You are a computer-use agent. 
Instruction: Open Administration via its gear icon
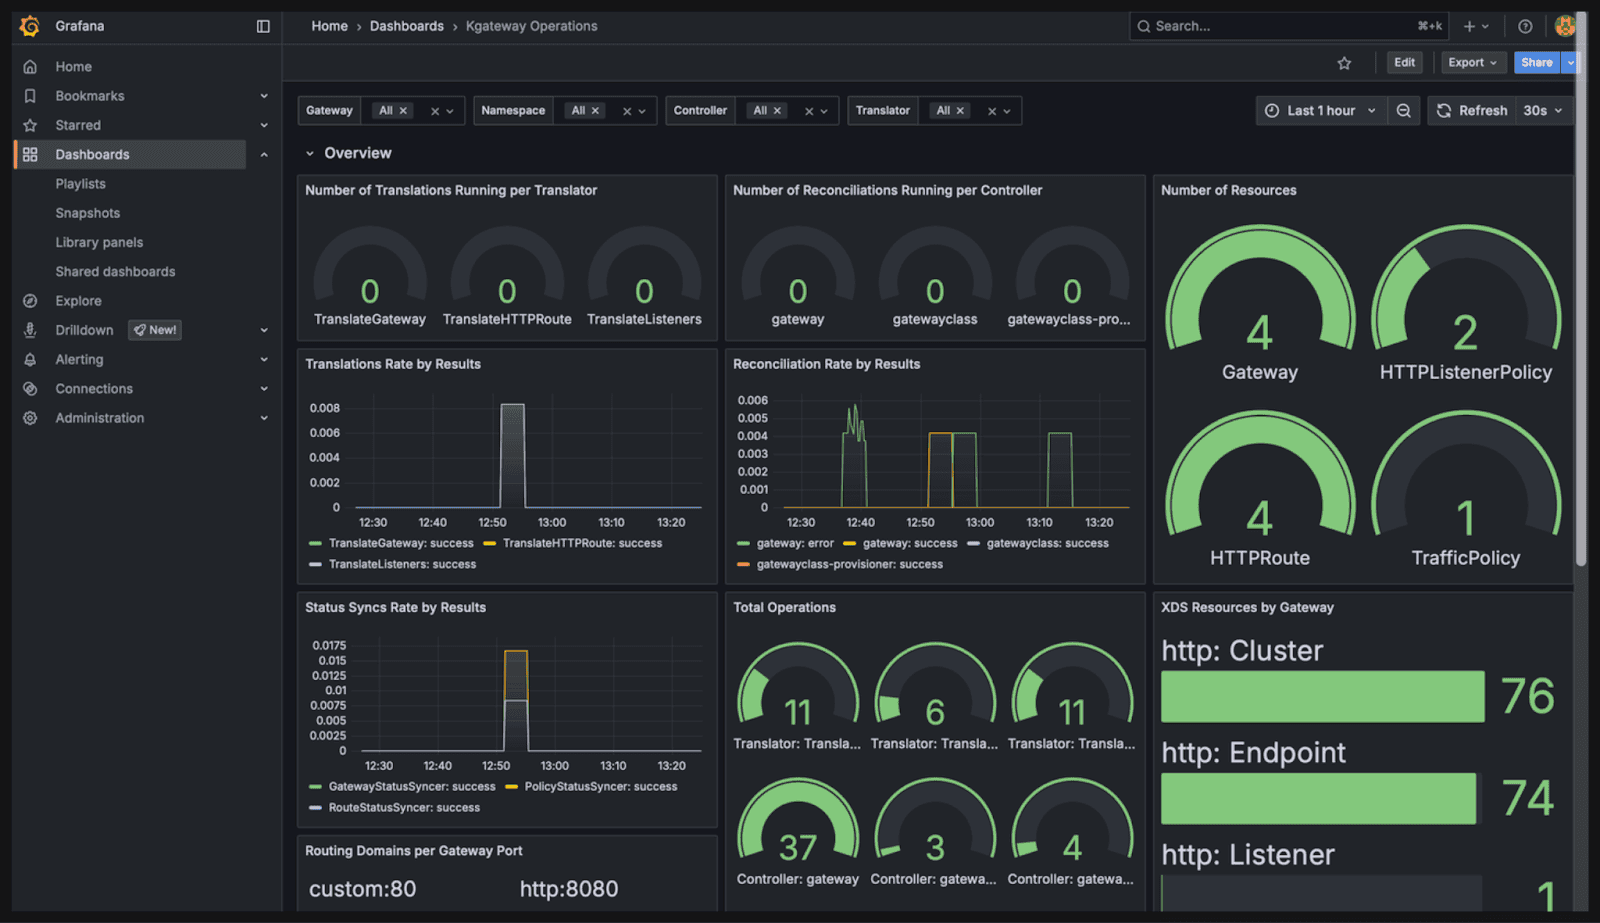tap(29, 418)
